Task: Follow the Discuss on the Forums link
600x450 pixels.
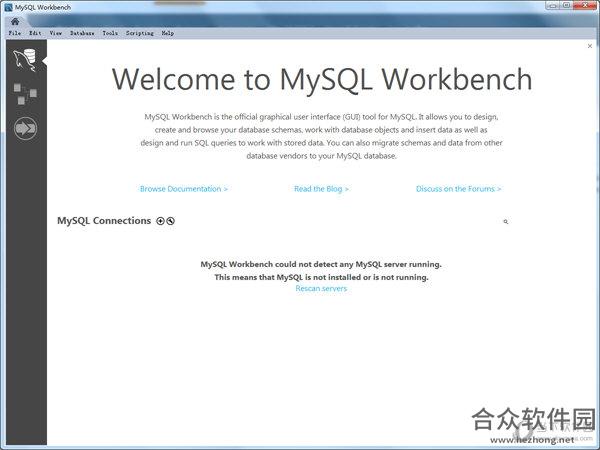Action: point(458,189)
